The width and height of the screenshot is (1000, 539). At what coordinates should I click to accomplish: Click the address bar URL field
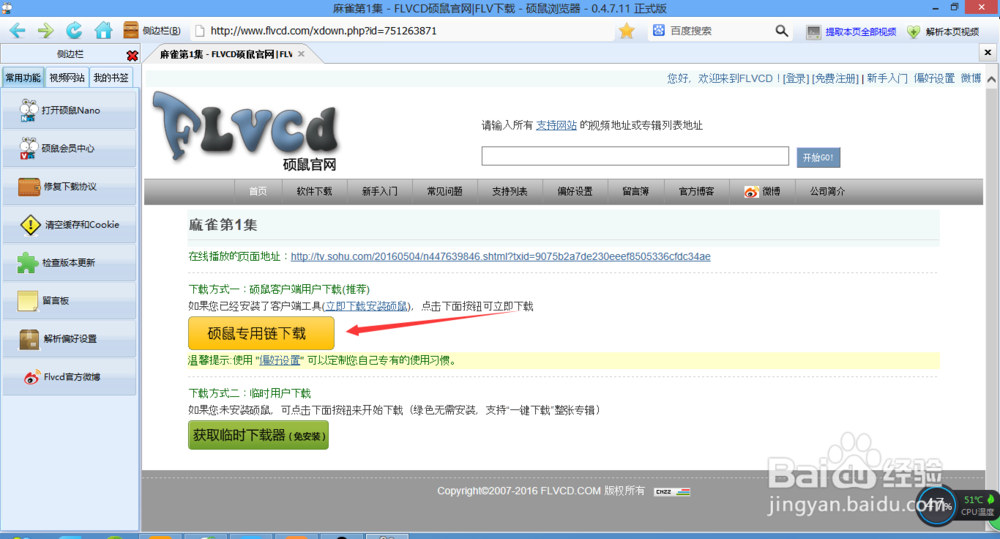point(402,31)
